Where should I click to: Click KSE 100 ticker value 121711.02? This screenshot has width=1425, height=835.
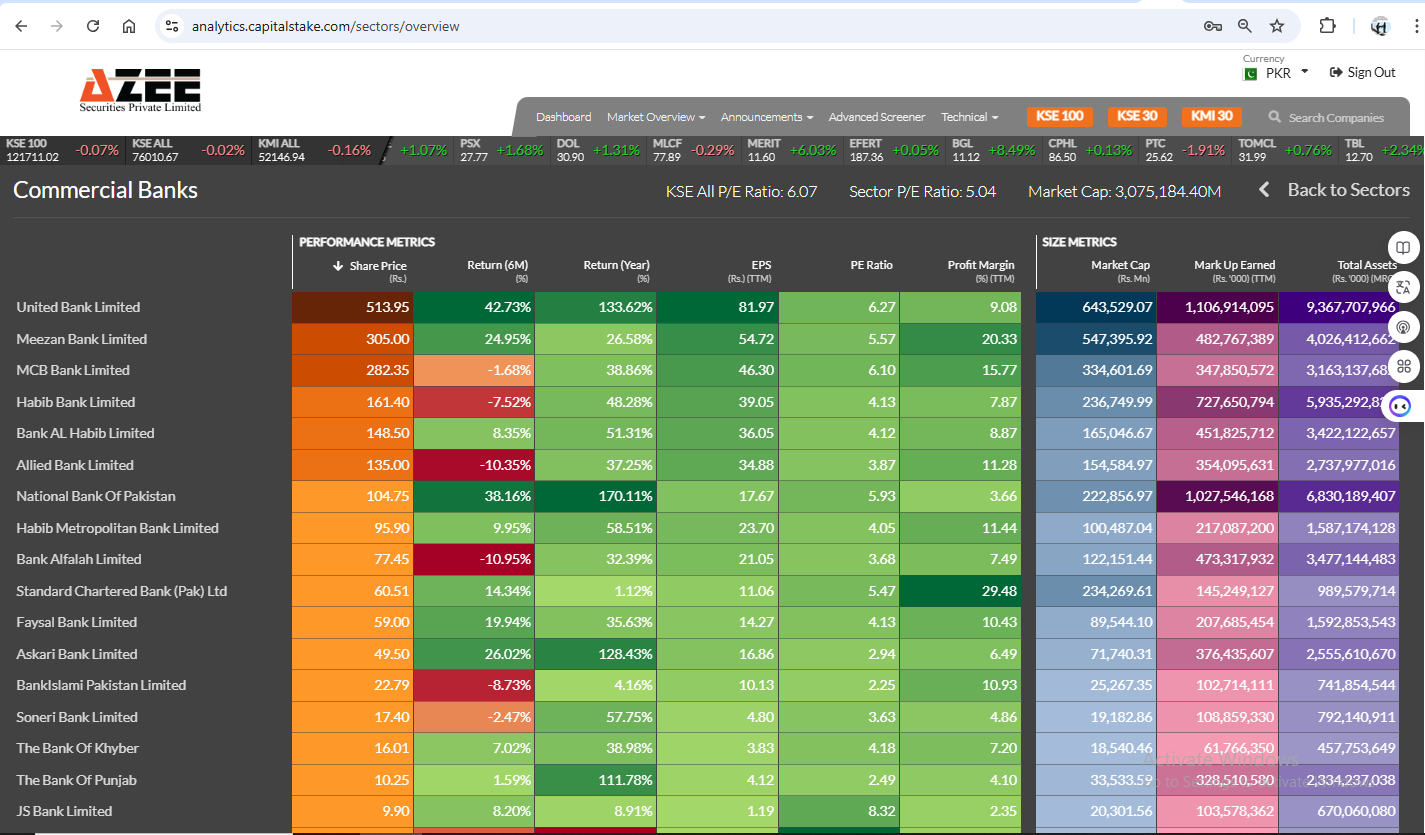(32, 157)
